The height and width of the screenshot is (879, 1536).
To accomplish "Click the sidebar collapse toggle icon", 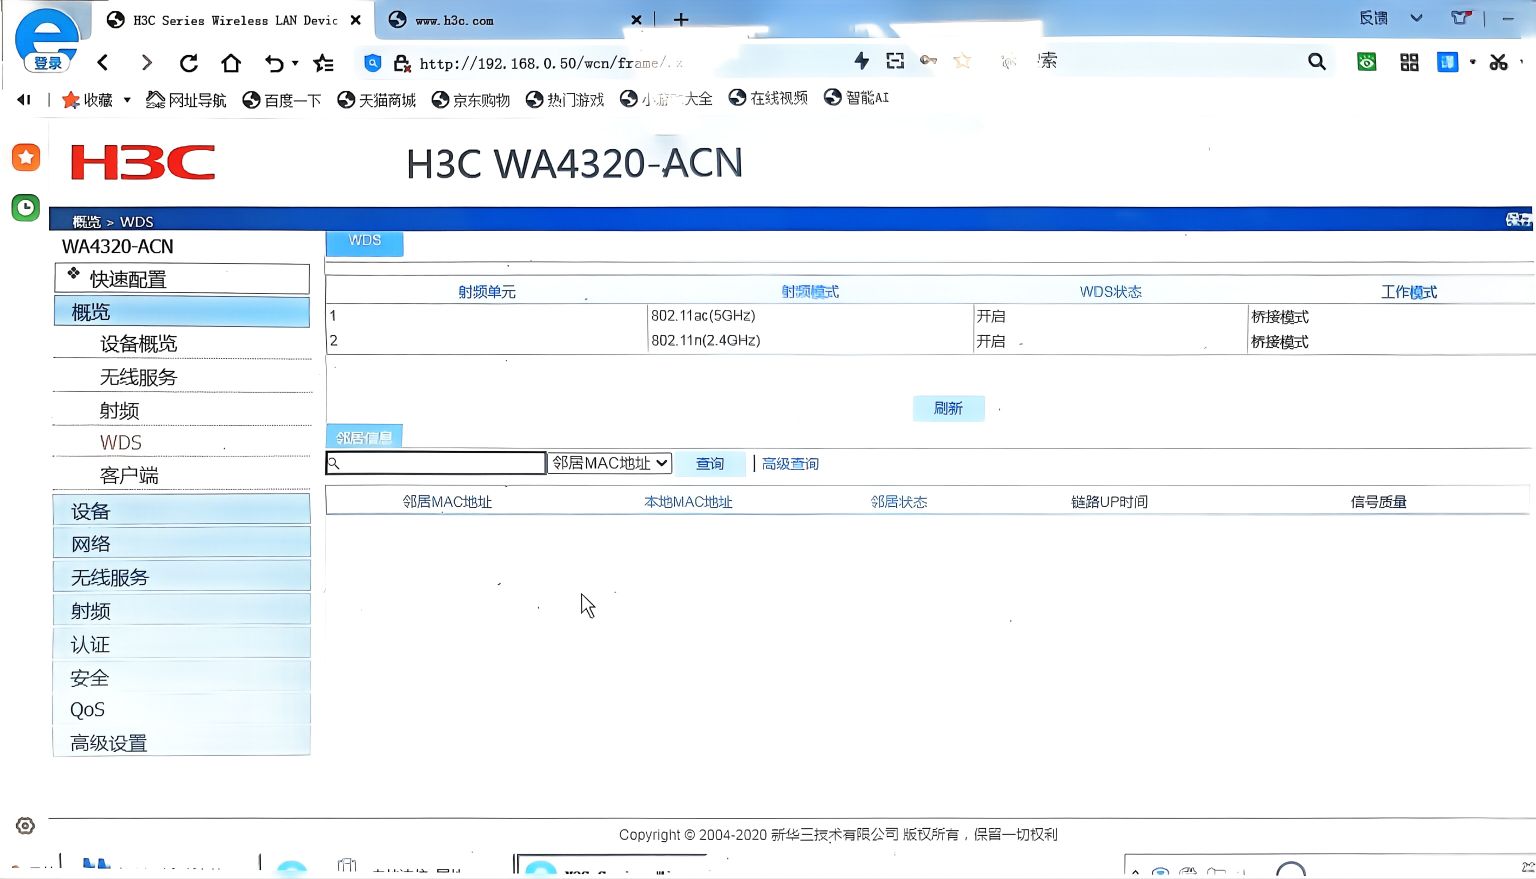I will 24,99.
